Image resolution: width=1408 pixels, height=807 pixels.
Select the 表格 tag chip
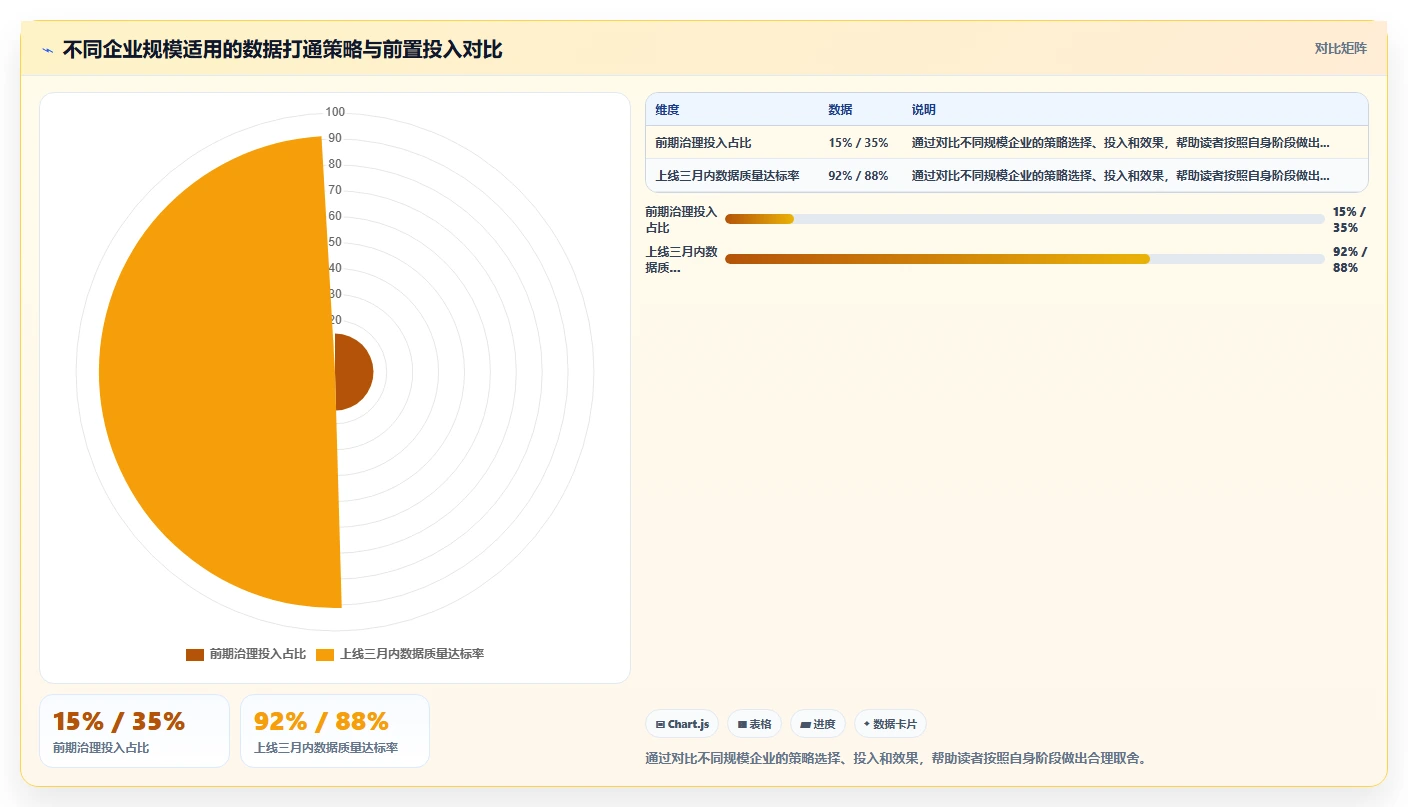(754, 724)
